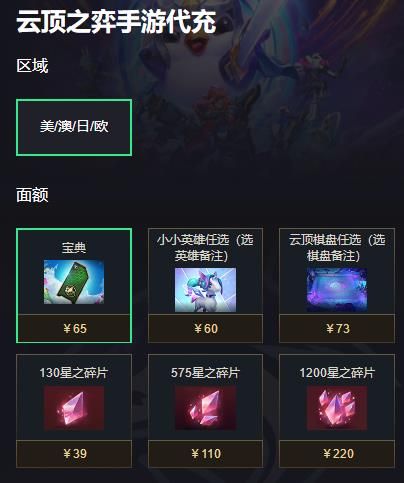Click the ¥220 price label
This screenshot has width=404, height=483.
(338, 454)
